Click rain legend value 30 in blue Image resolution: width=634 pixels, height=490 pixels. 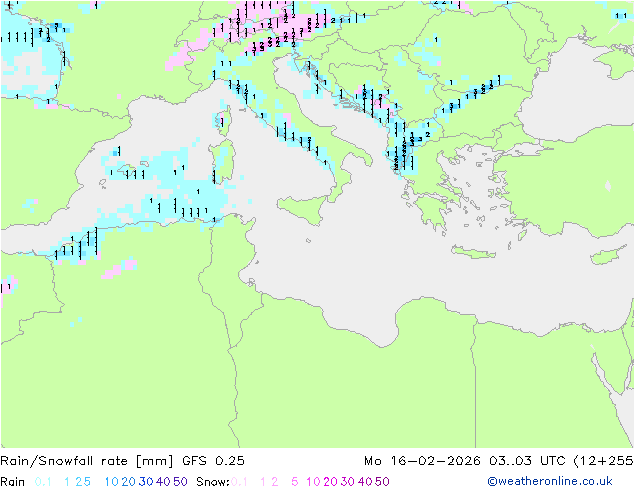pyautogui.click(x=146, y=482)
